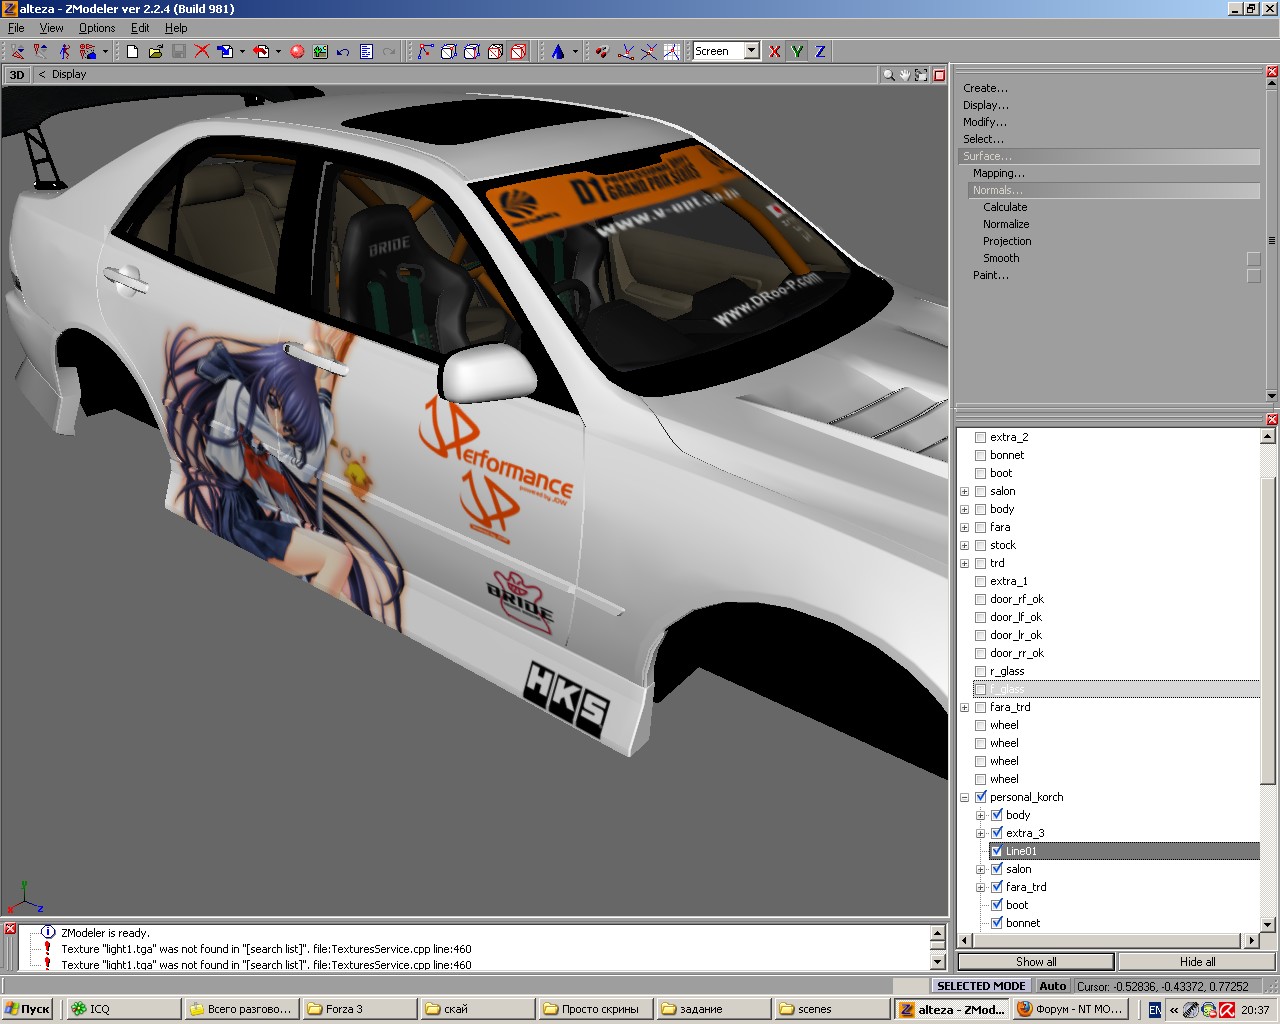Select the Vertices level icon
Screen dimensions: 1280x1024
[x=426, y=51]
